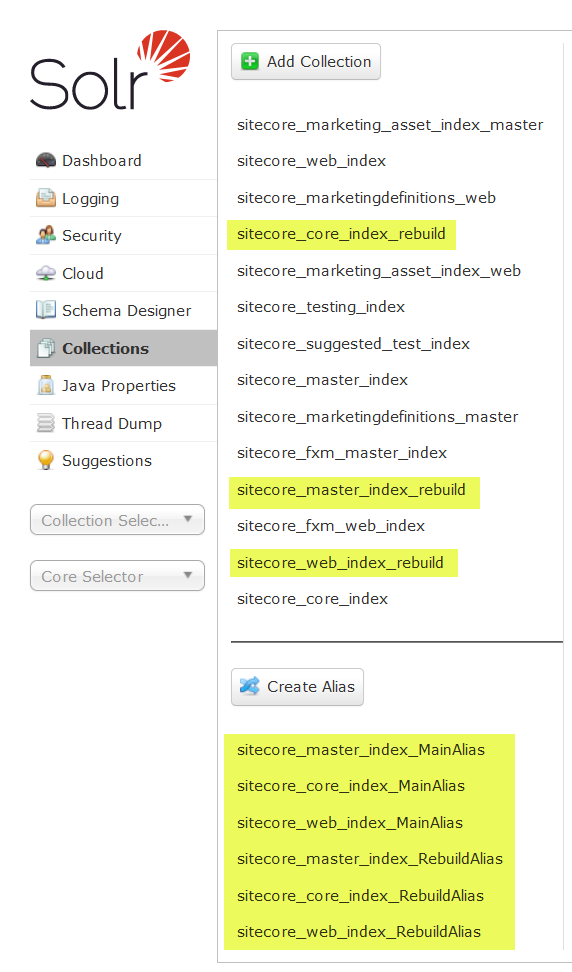The width and height of the screenshot is (572, 972).
Task: Click the green plus Add Collection icon
Action: (250, 61)
